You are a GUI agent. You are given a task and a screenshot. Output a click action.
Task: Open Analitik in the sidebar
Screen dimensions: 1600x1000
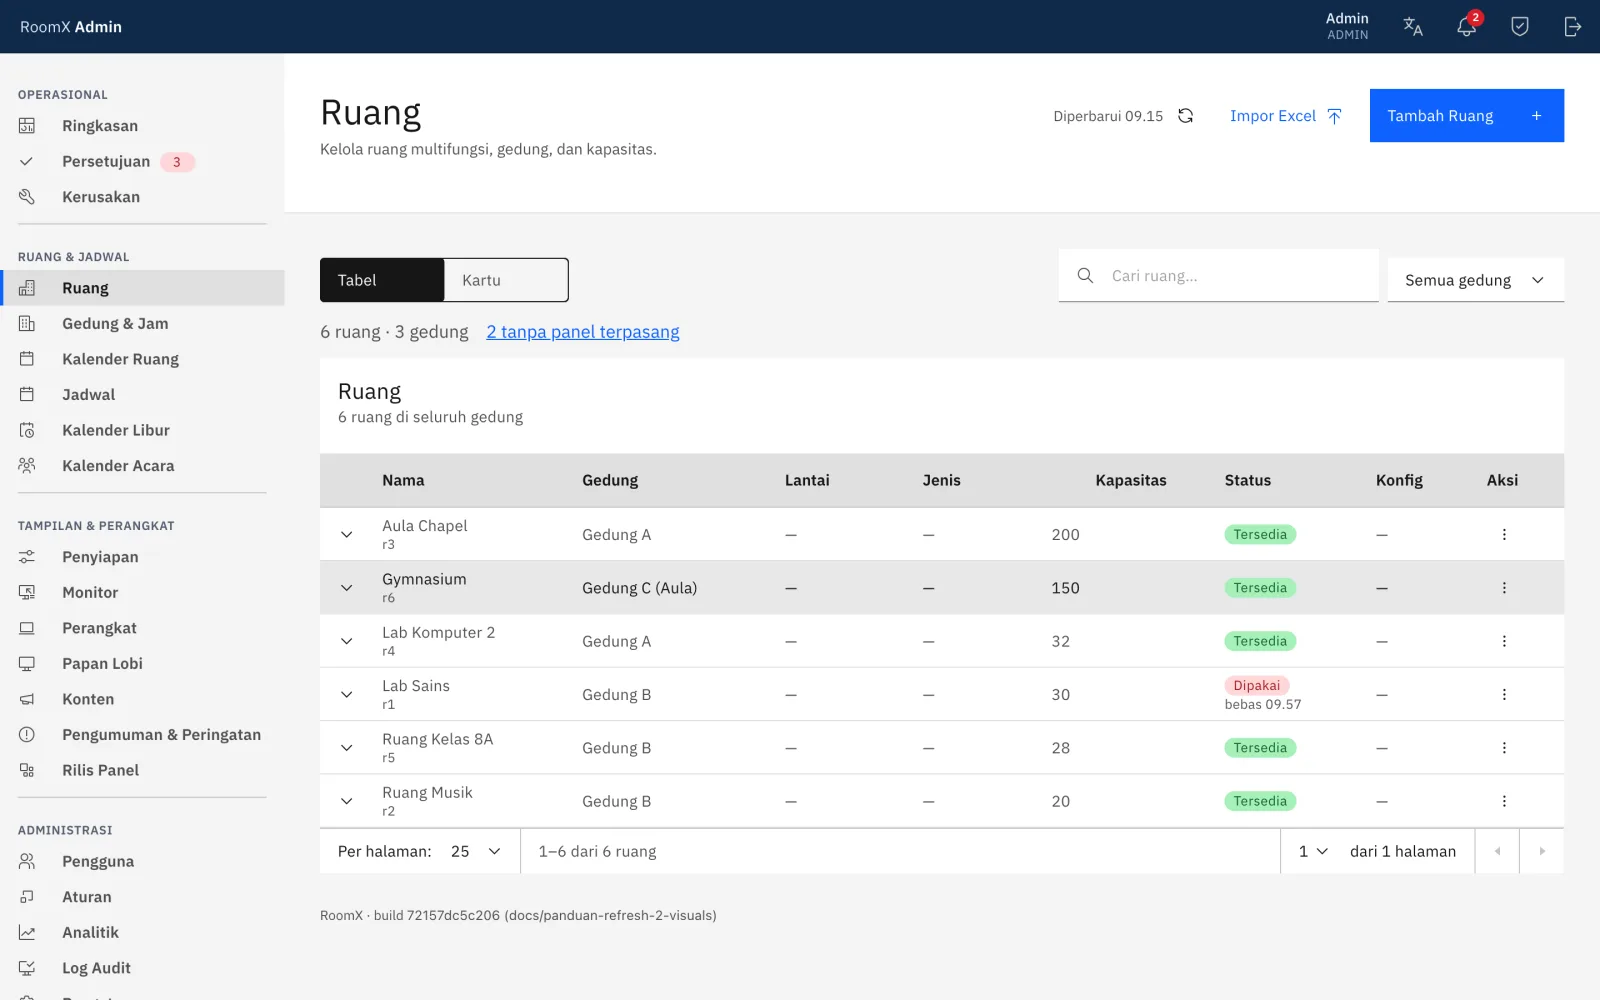tap(142, 933)
